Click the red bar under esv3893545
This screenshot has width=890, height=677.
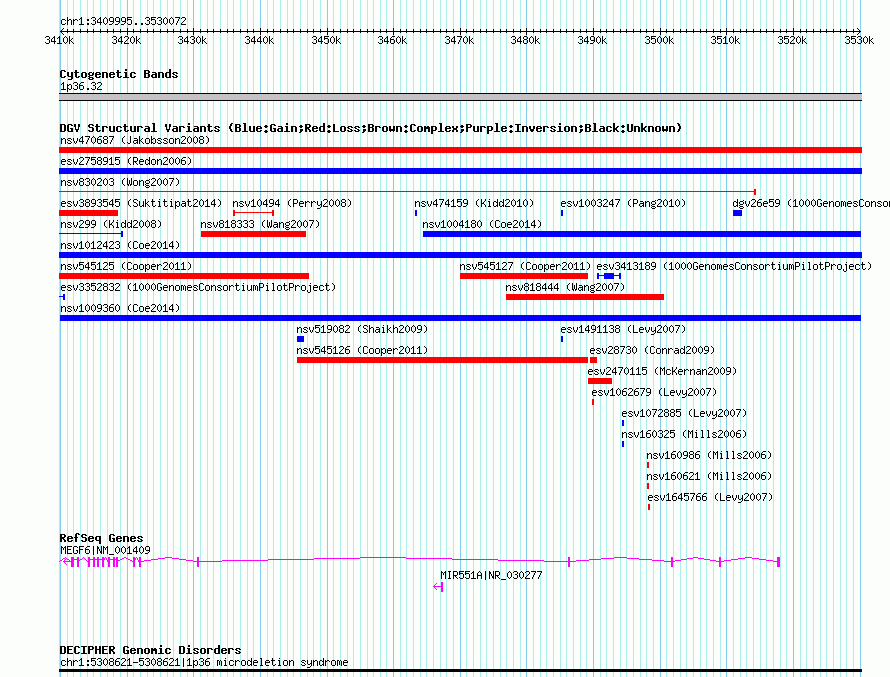coord(89,213)
